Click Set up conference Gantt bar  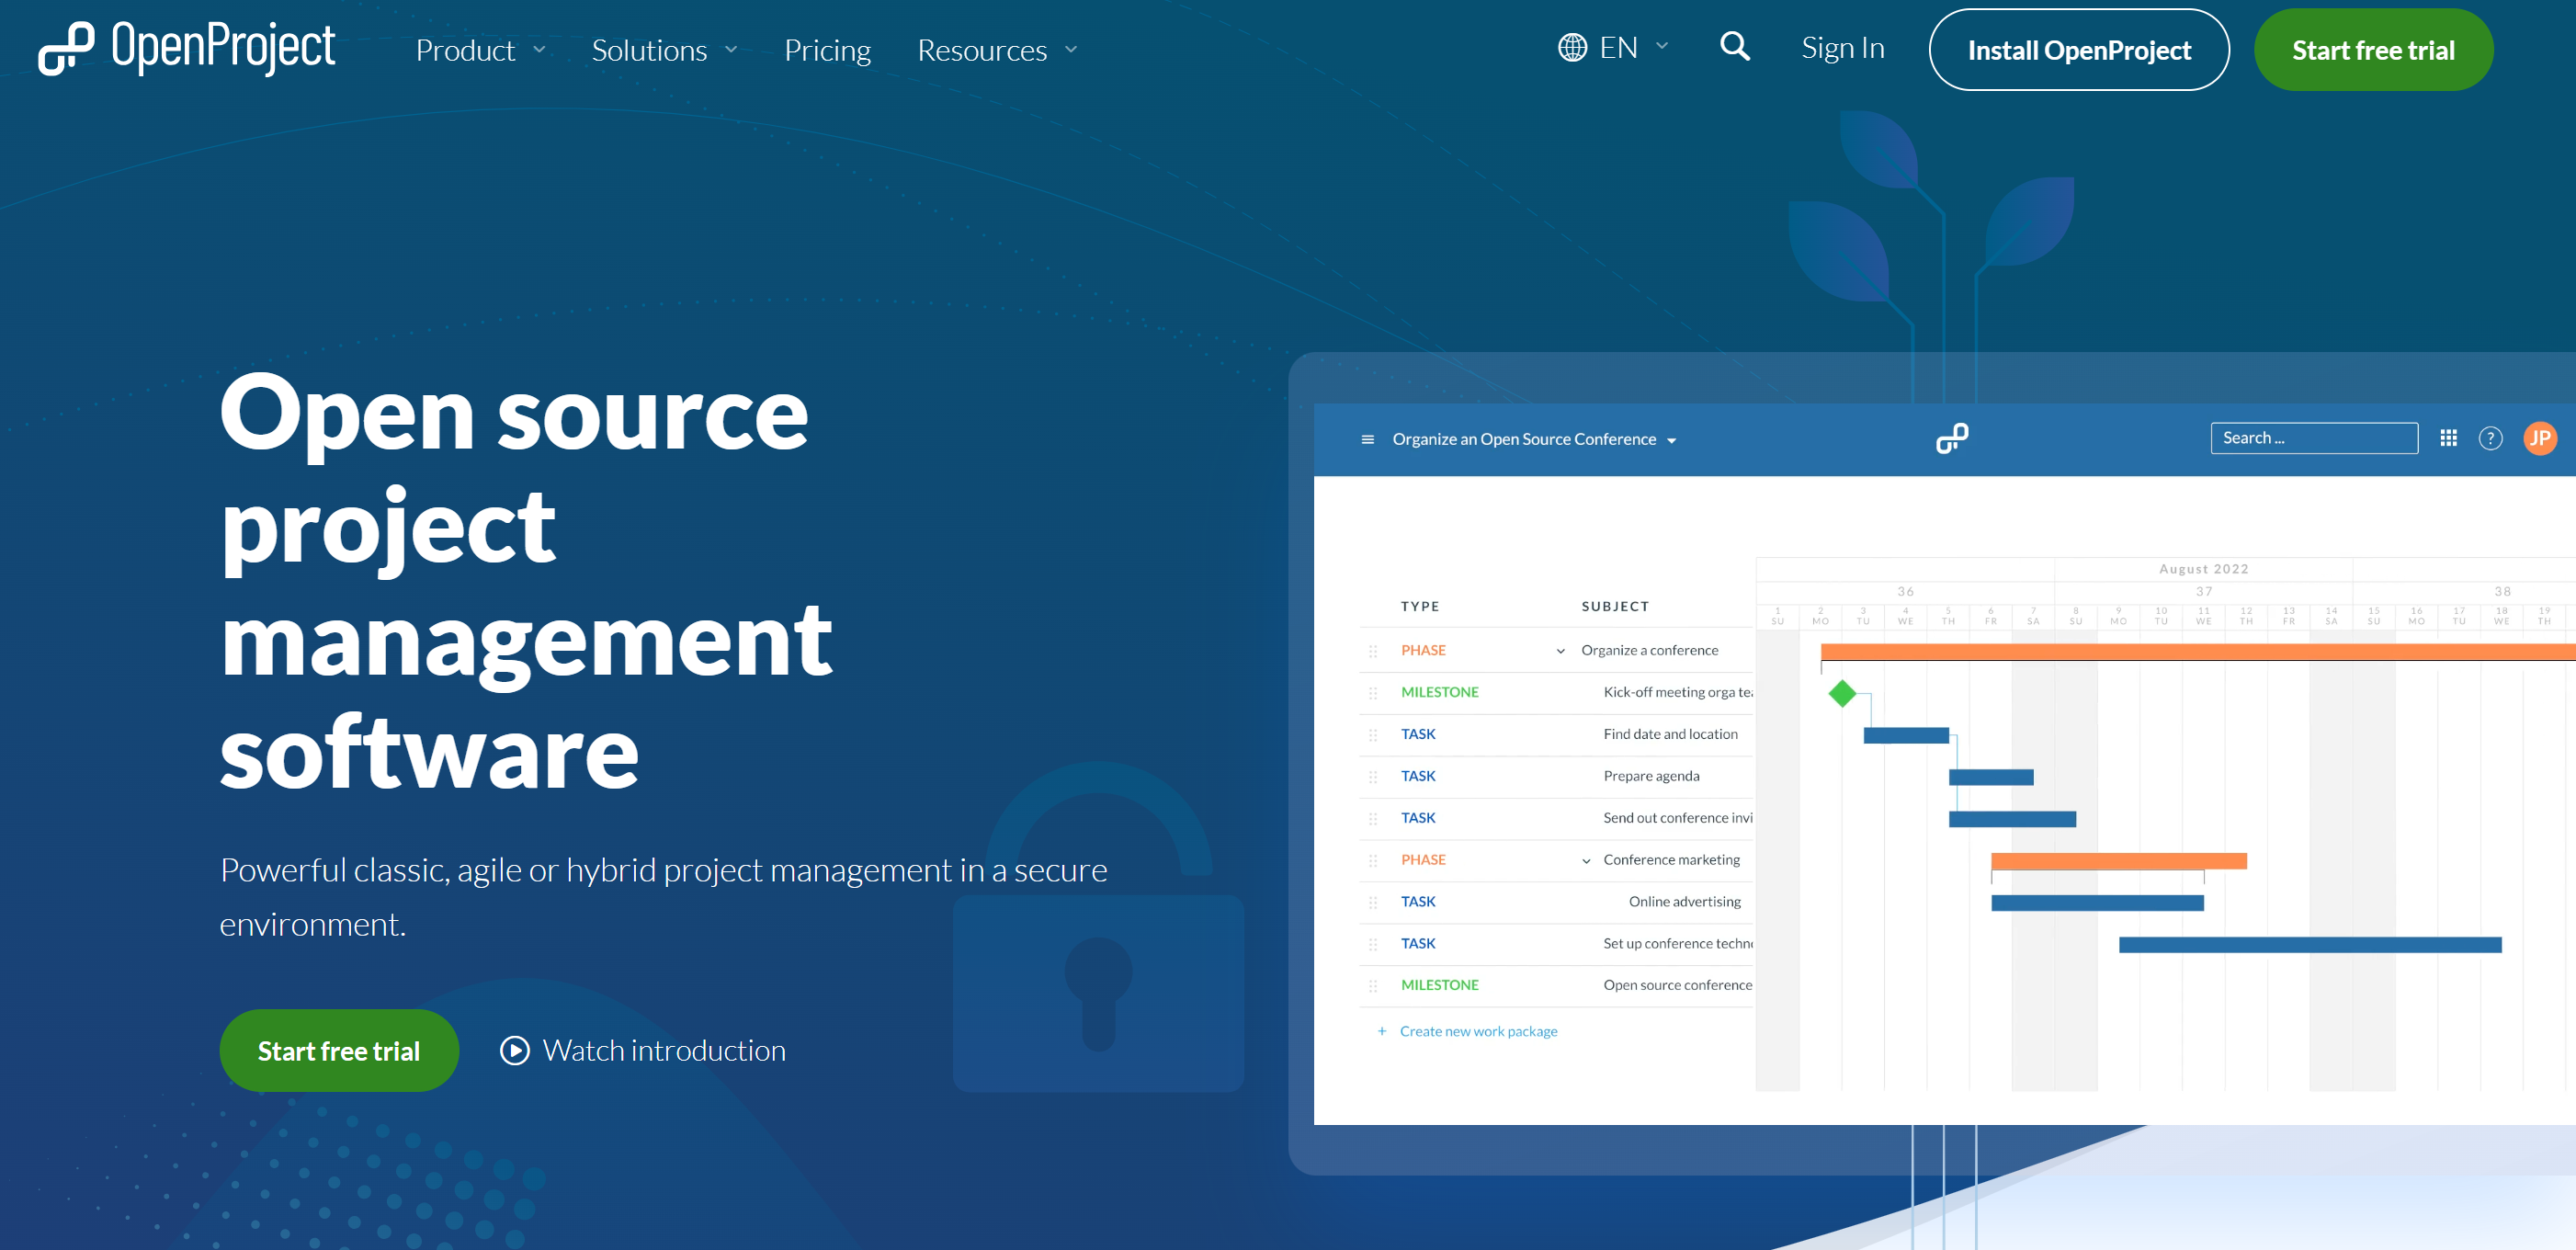click(x=2309, y=945)
